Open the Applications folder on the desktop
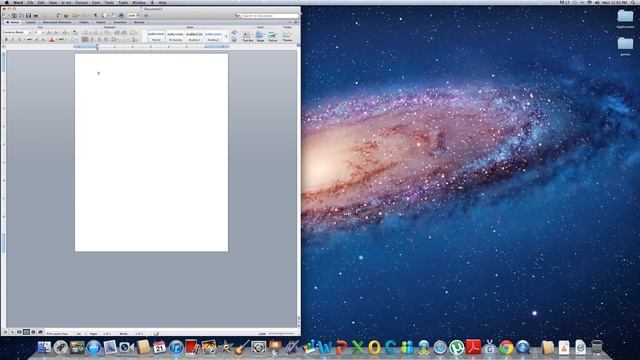 click(x=625, y=19)
